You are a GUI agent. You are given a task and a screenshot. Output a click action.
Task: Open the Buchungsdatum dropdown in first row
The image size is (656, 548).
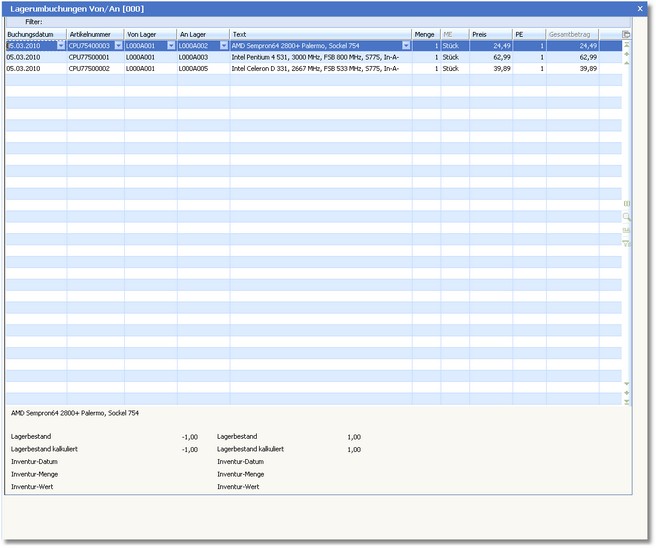tap(61, 46)
